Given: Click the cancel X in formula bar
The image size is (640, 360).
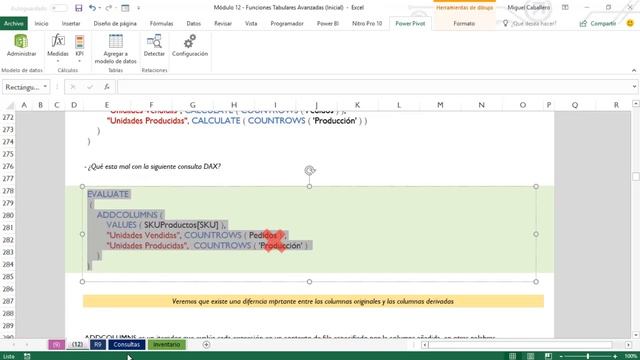Looking at the screenshot, I should click(73, 87).
